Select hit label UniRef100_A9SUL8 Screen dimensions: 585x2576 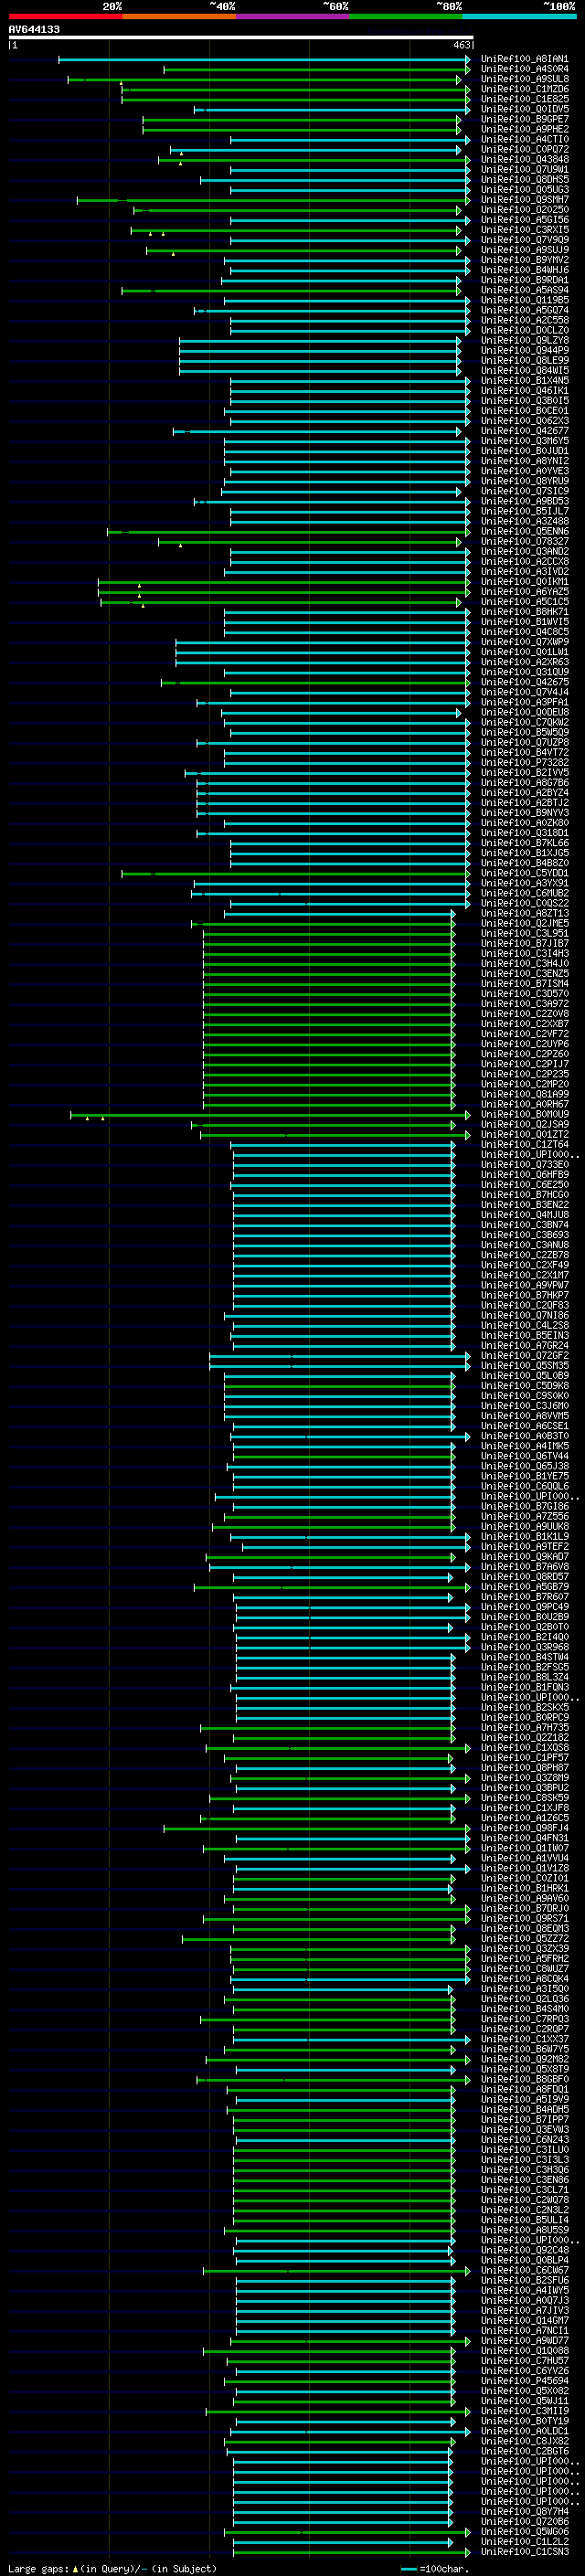(x=525, y=79)
